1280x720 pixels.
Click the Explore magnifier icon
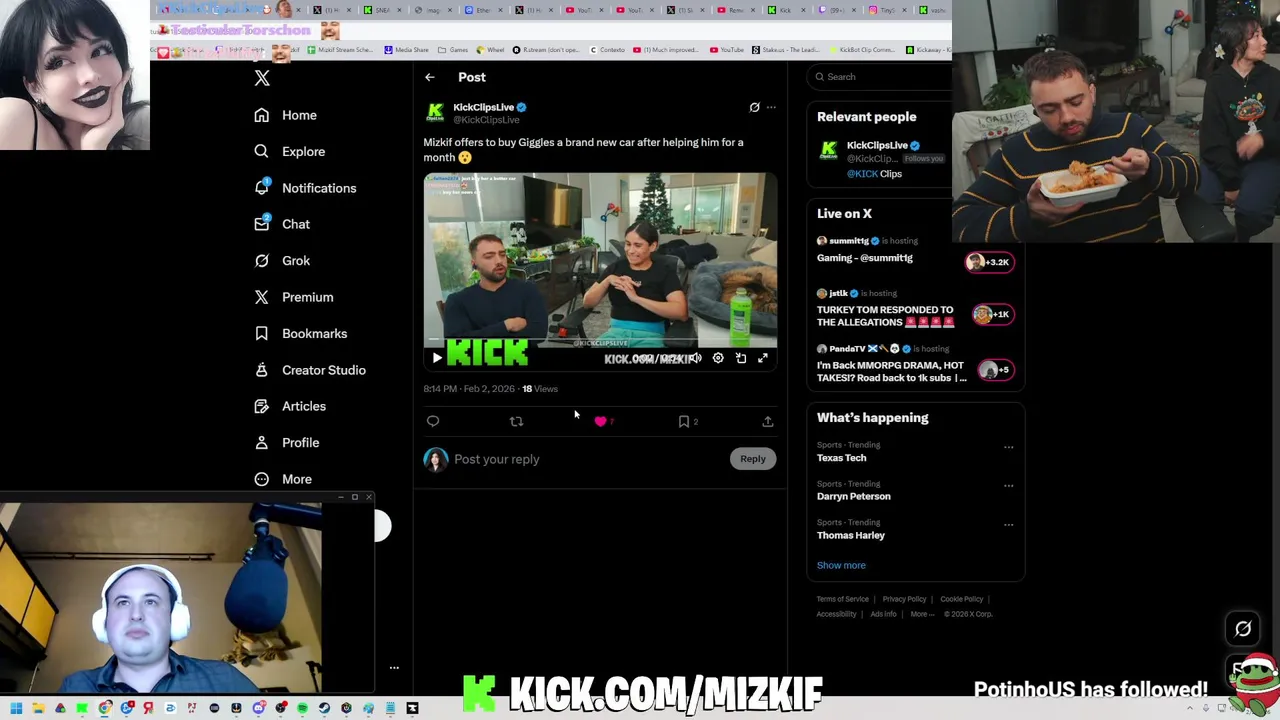pos(262,151)
